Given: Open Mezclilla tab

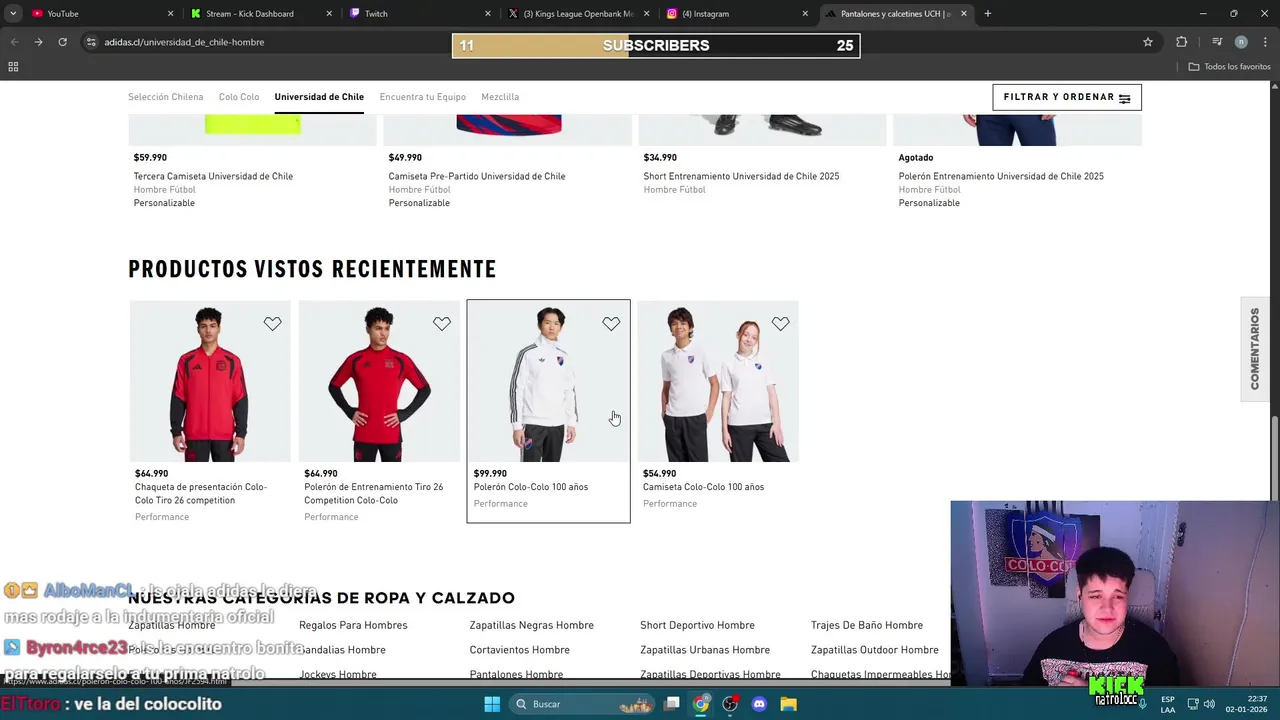Looking at the screenshot, I should tap(500, 97).
